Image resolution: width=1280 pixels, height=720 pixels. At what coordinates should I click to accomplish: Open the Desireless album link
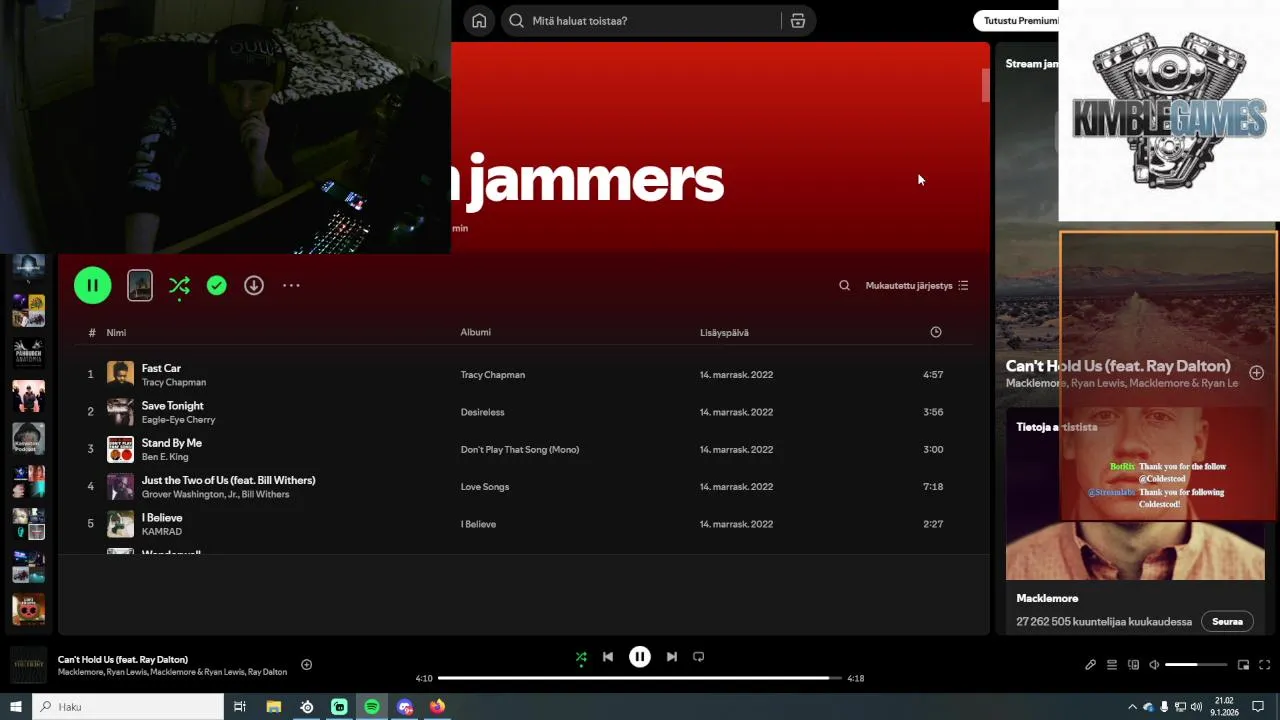point(482,412)
